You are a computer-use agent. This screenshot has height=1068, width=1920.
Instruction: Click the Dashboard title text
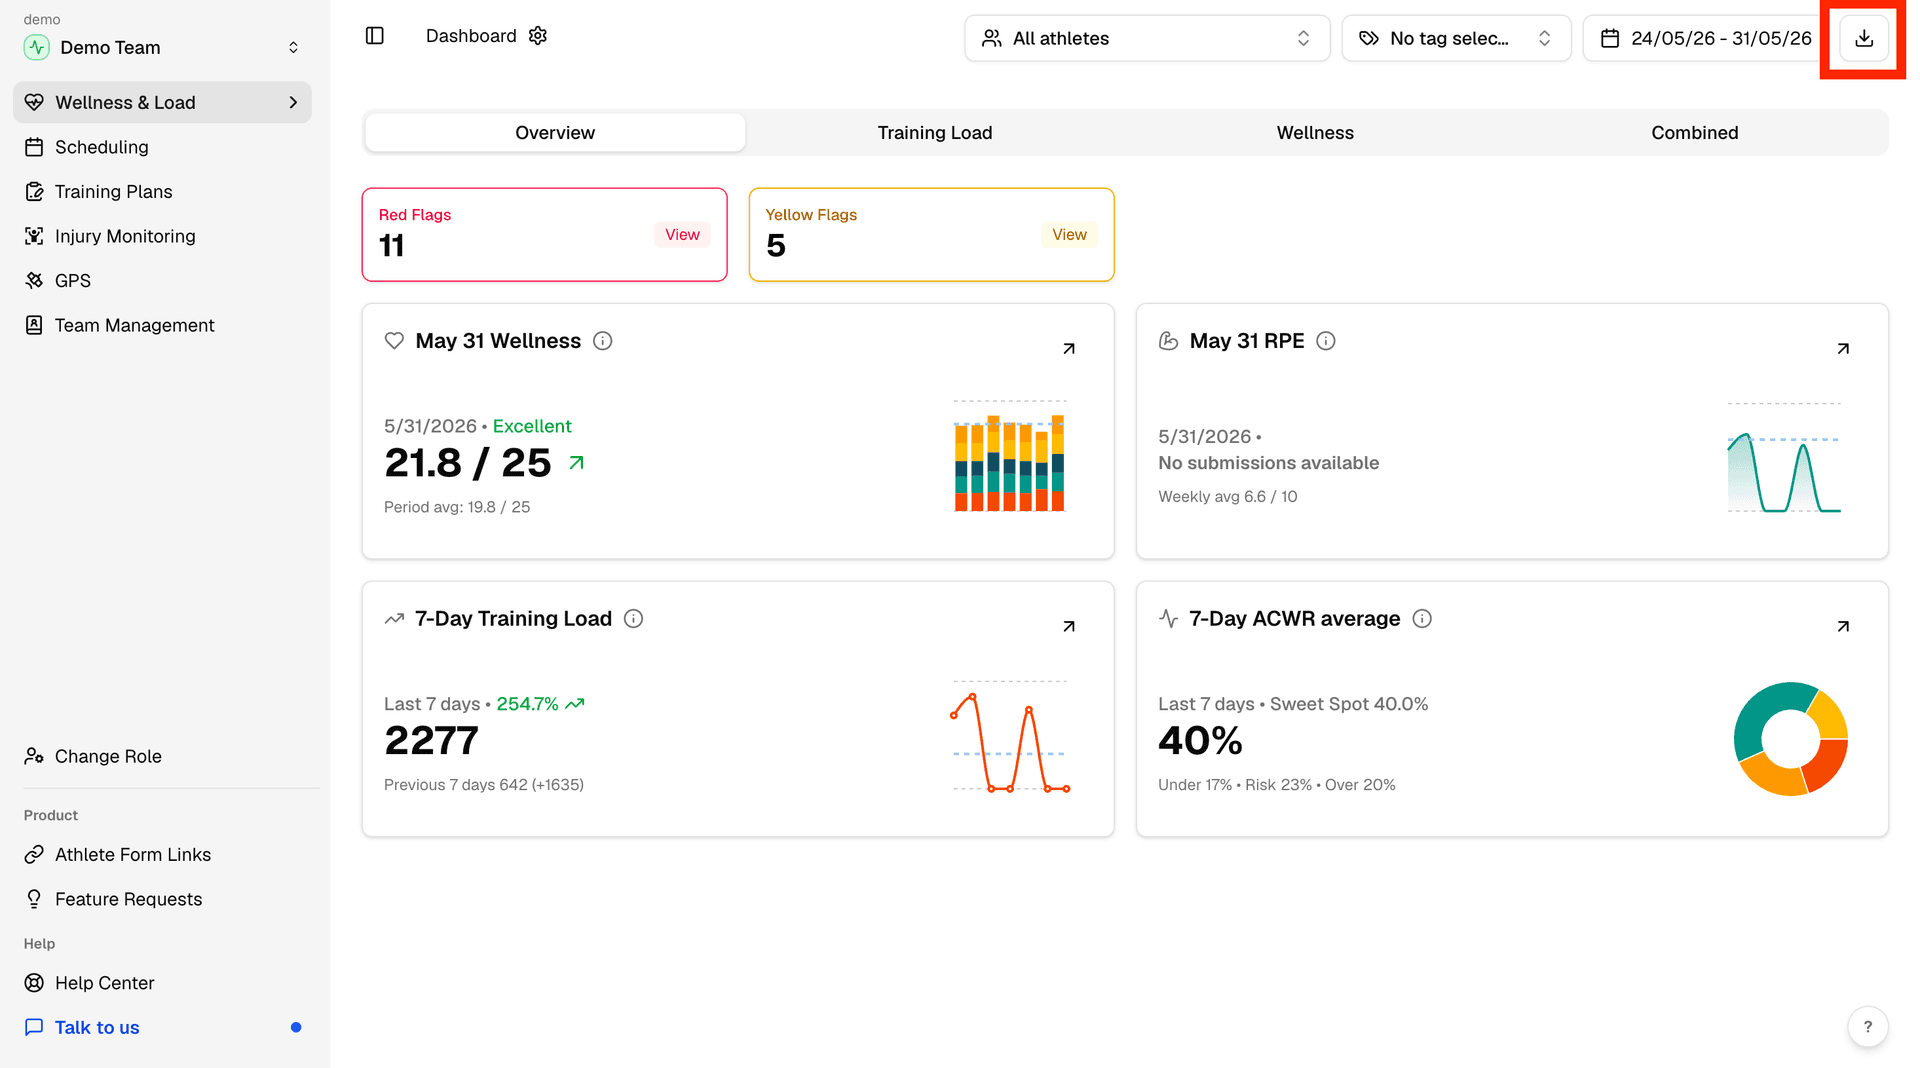coord(471,36)
